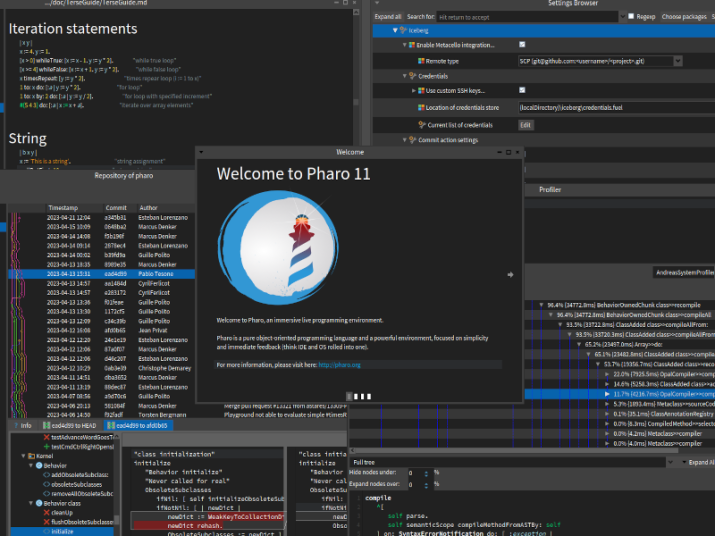Open the Welcome window menu arrow

[x=201, y=152]
